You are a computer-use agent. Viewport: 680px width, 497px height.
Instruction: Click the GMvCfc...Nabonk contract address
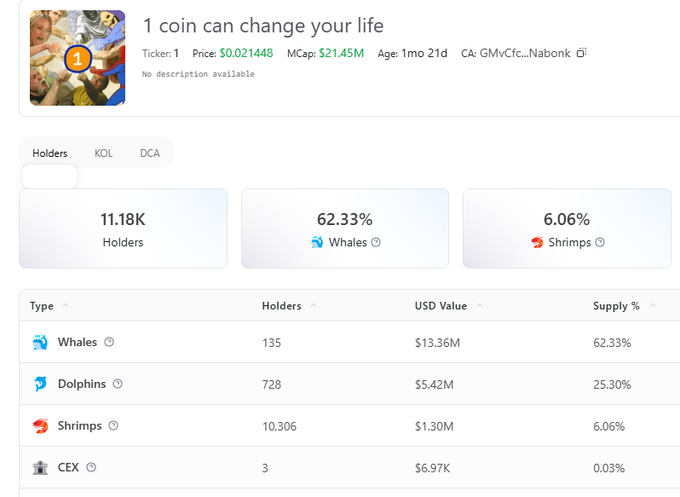pos(525,52)
